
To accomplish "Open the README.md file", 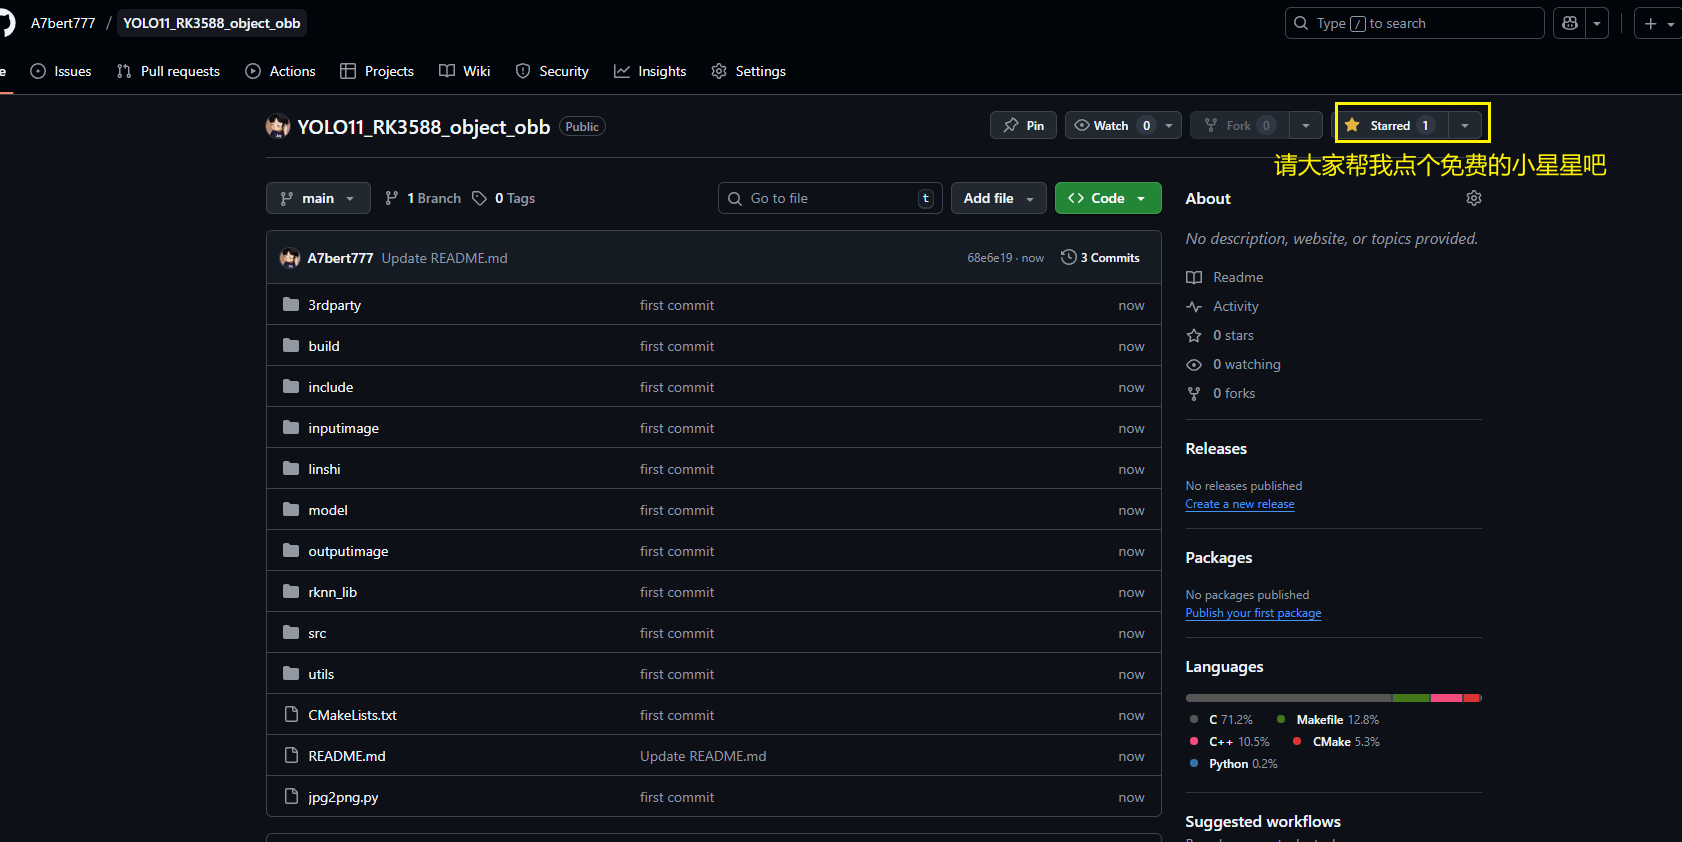I will (x=347, y=756).
